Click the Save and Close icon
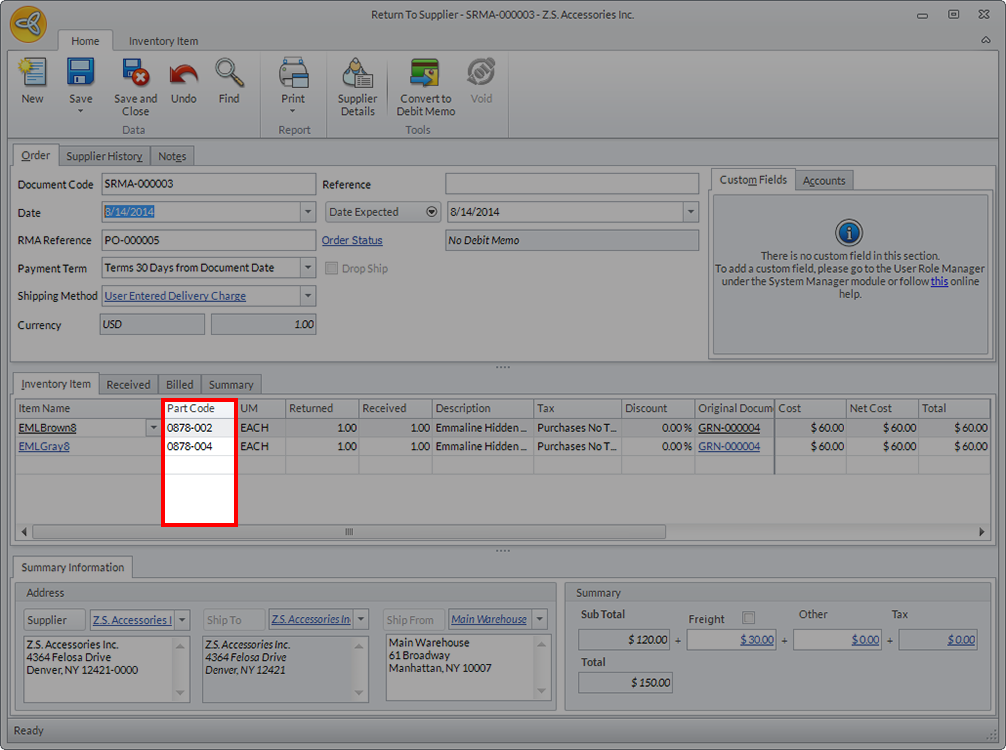Viewport: 1006px width, 750px height. [x=135, y=75]
